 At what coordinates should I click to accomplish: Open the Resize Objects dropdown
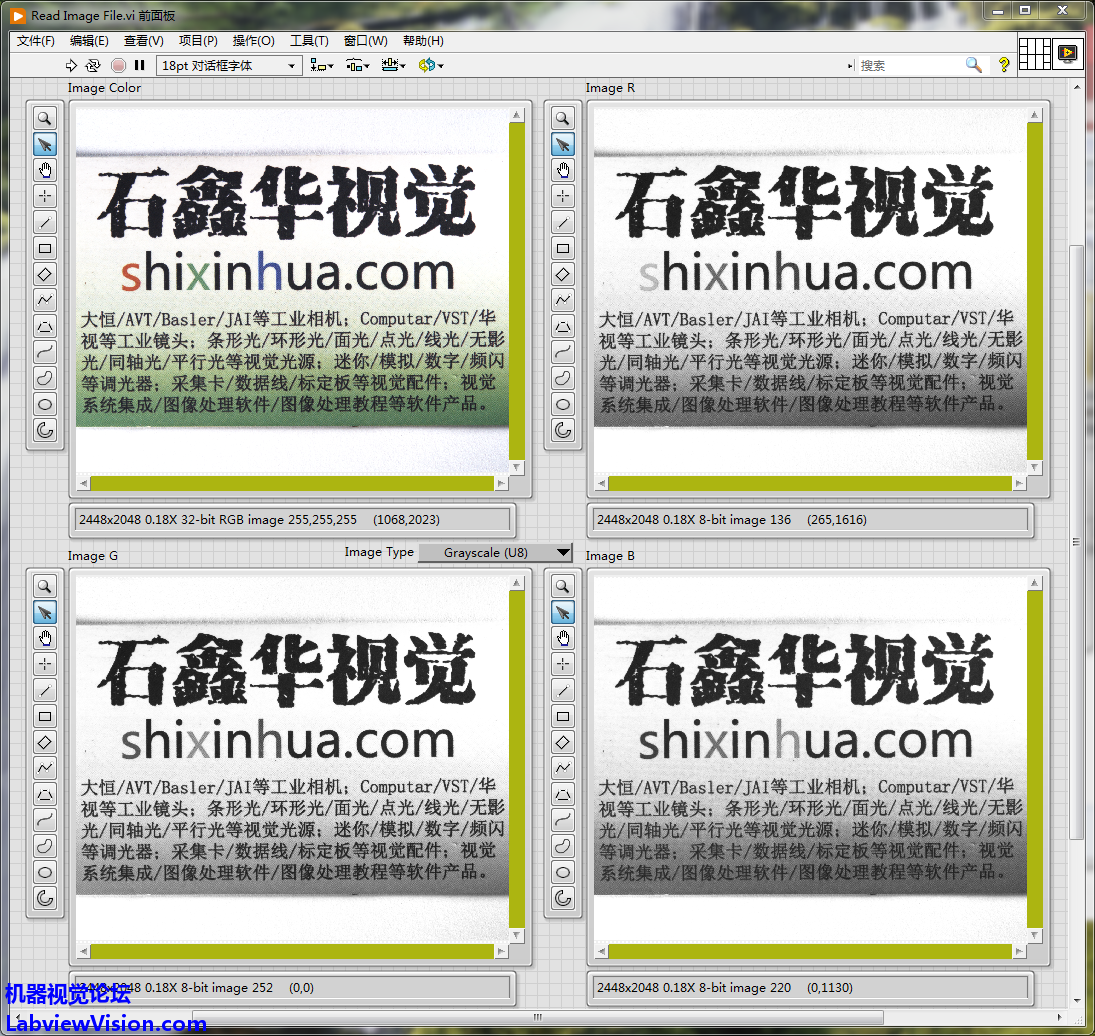(x=394, y=65)
